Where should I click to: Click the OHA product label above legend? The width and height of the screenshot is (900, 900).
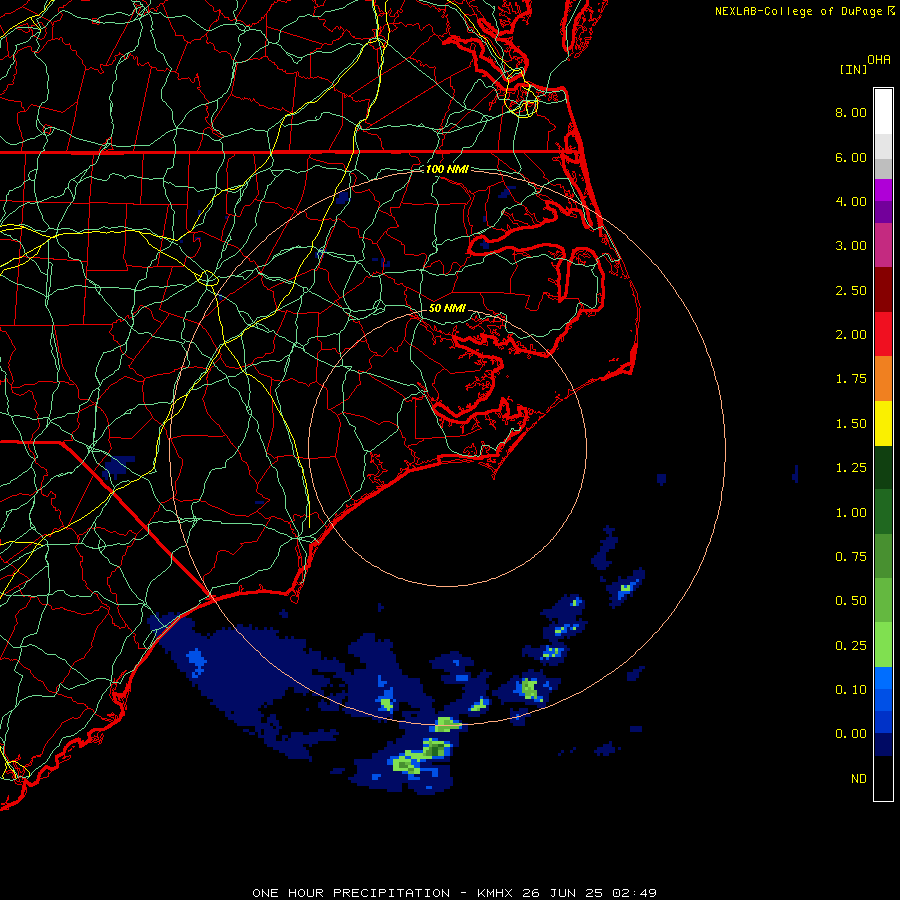coord(879,60)
